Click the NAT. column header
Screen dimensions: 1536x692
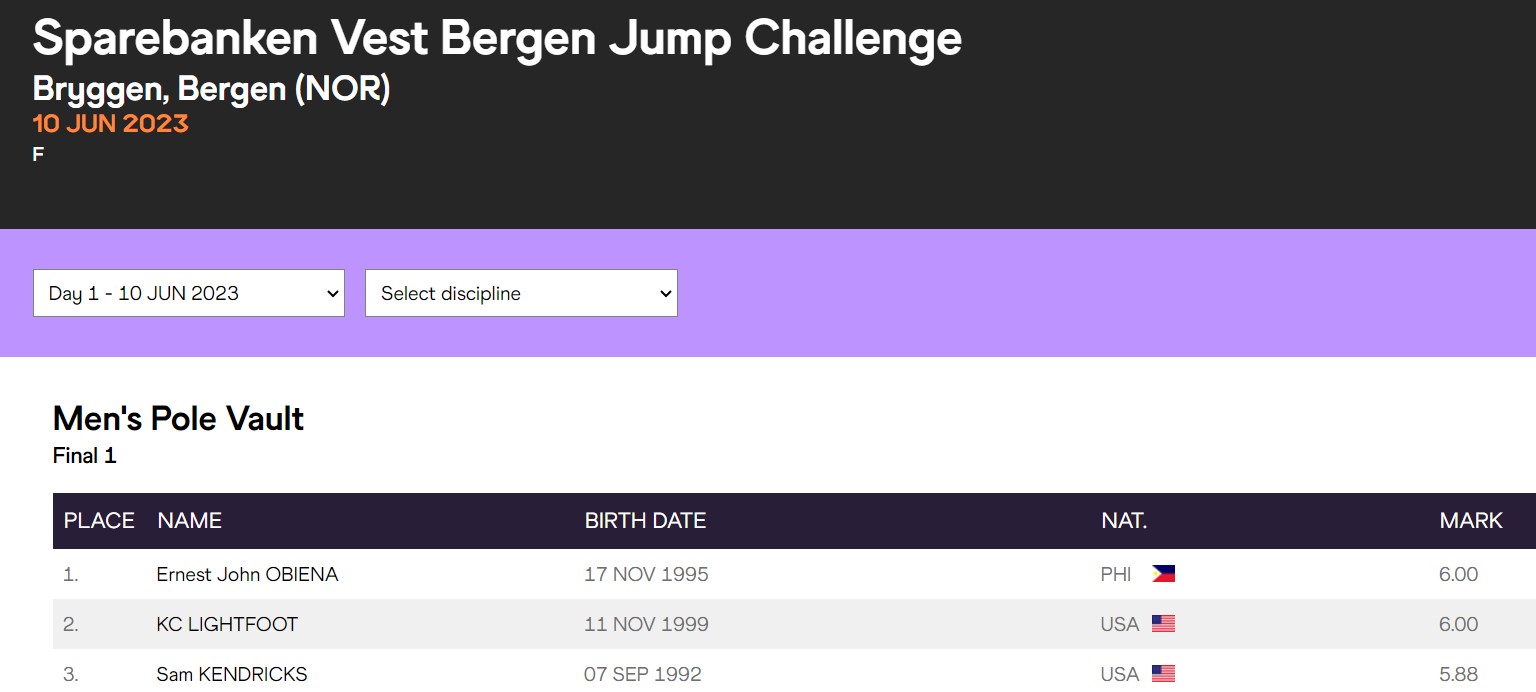click(x=1124, y=520)
